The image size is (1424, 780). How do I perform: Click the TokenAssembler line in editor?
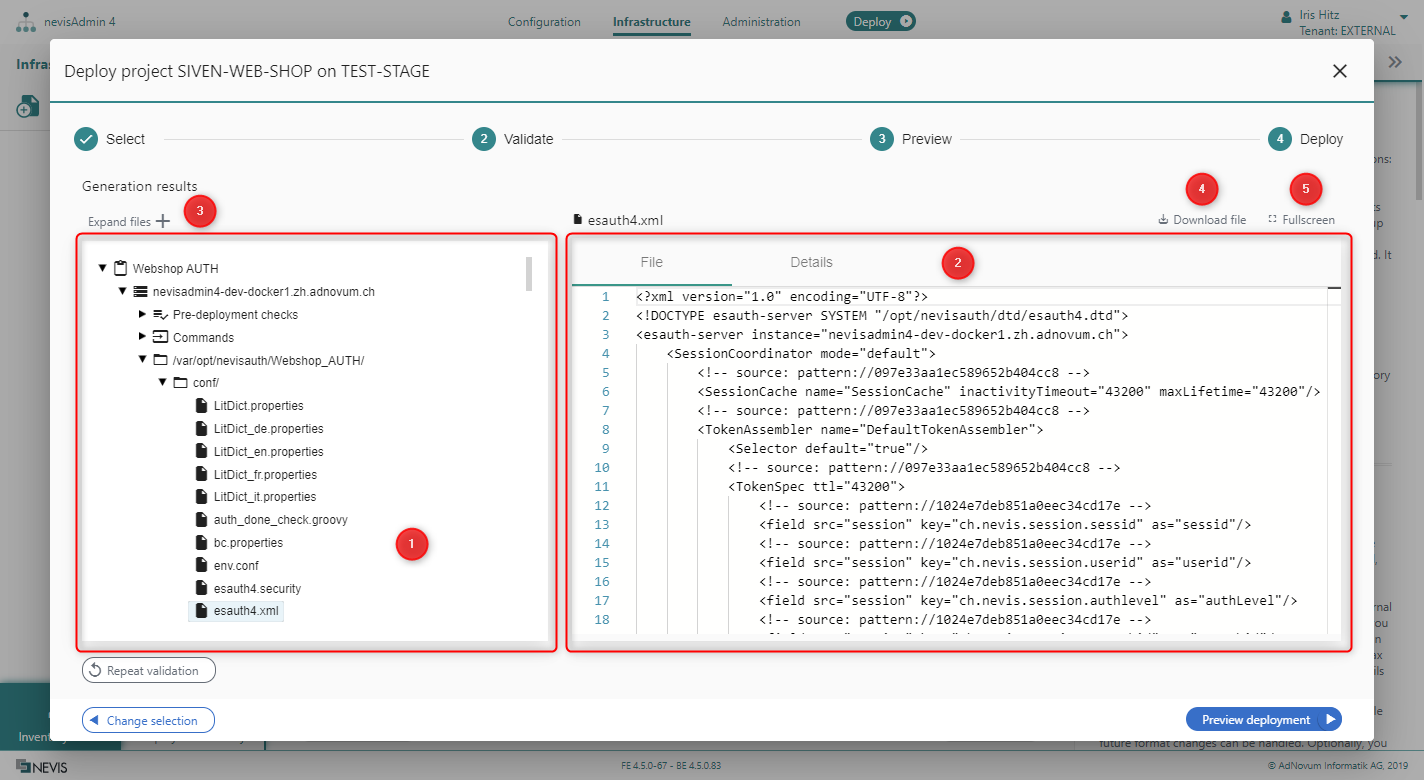pyautogui.click(x=870, y=430)
